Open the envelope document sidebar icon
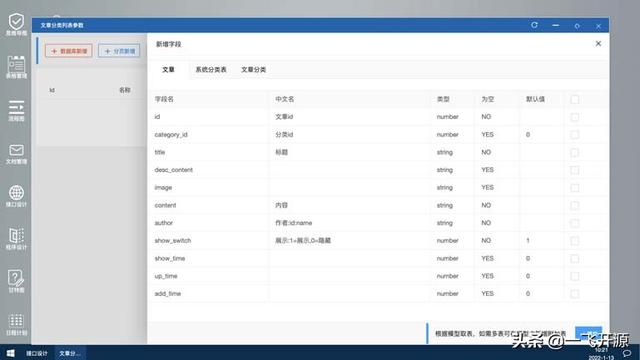The width and height of the screenshot is (640, 360). tap(16, 150)
